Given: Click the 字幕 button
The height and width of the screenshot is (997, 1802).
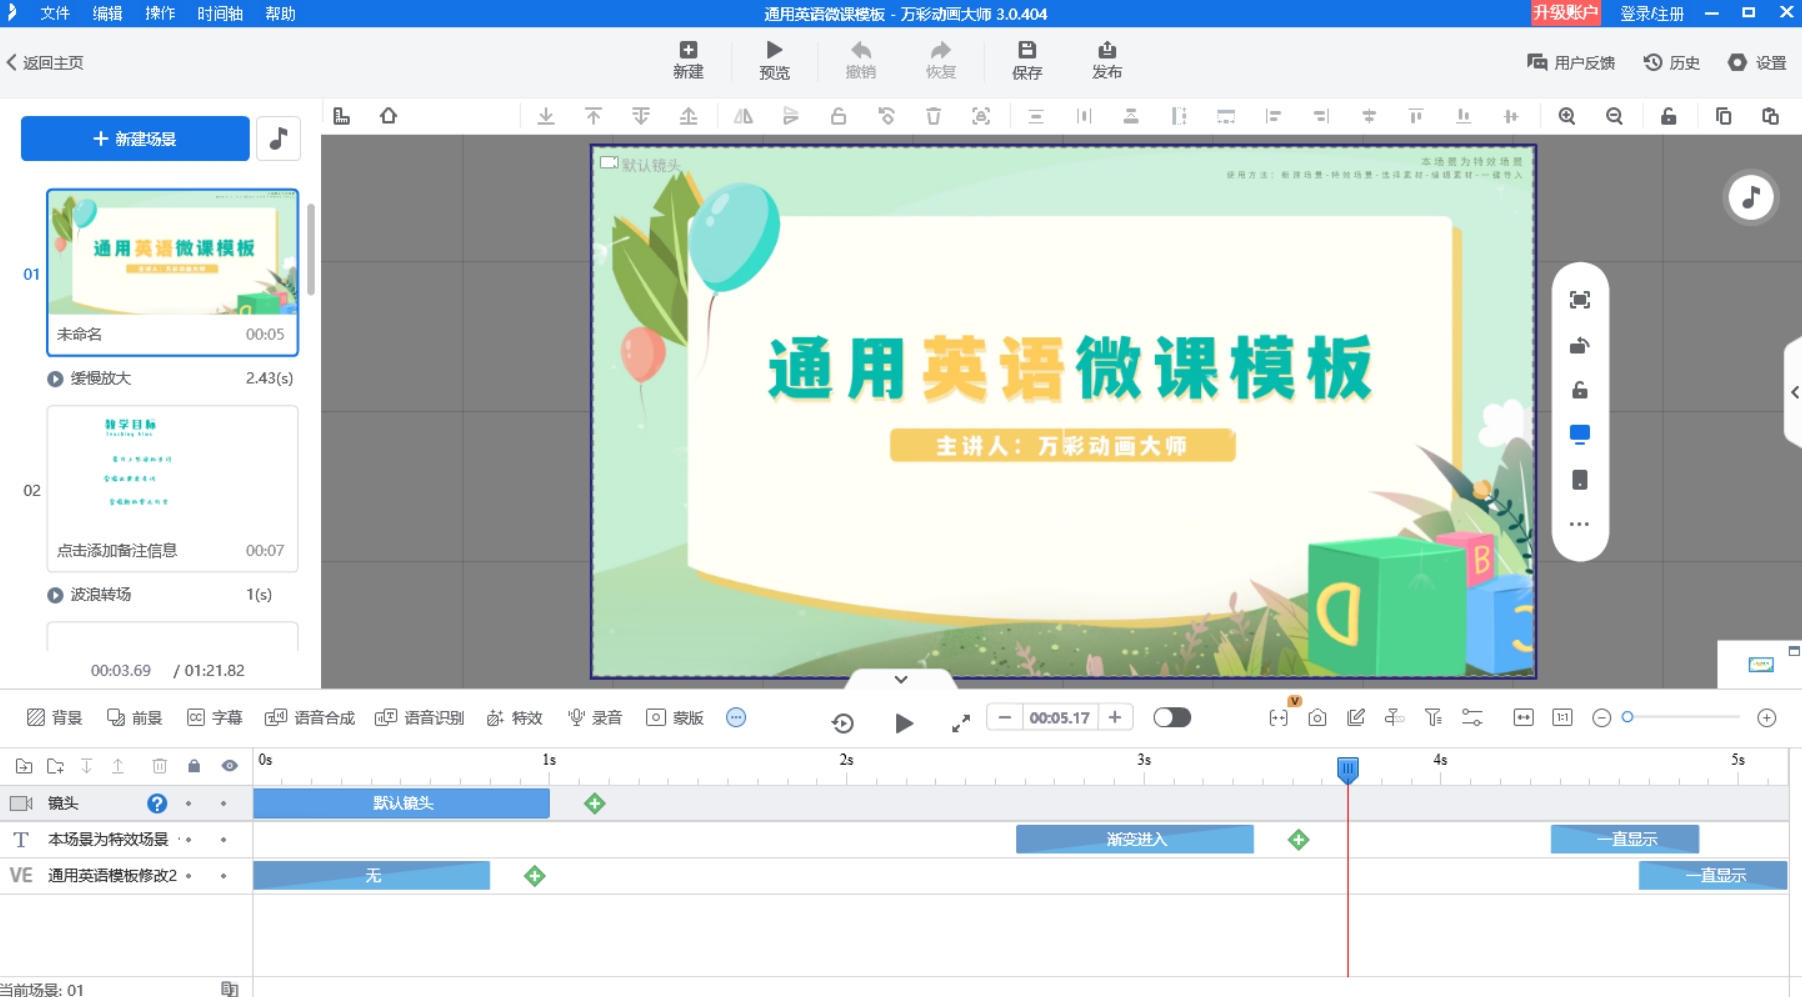Looking at the screenshot, I should click(215, 718).
